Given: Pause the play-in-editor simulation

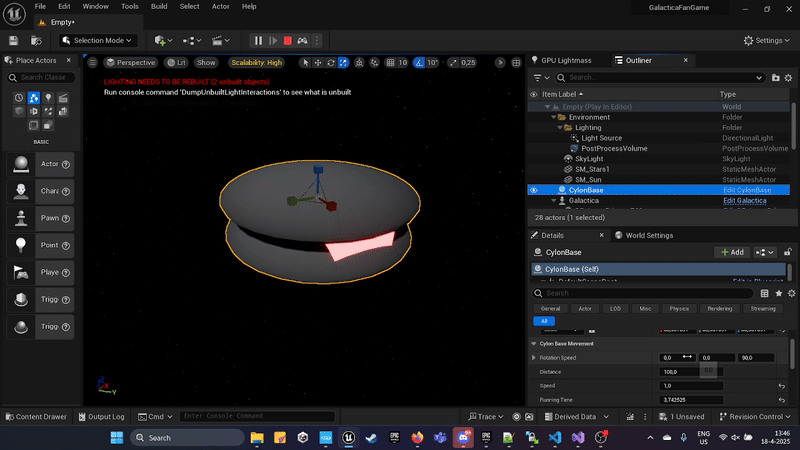Looking at the screenshot, I should pos(258,40).
